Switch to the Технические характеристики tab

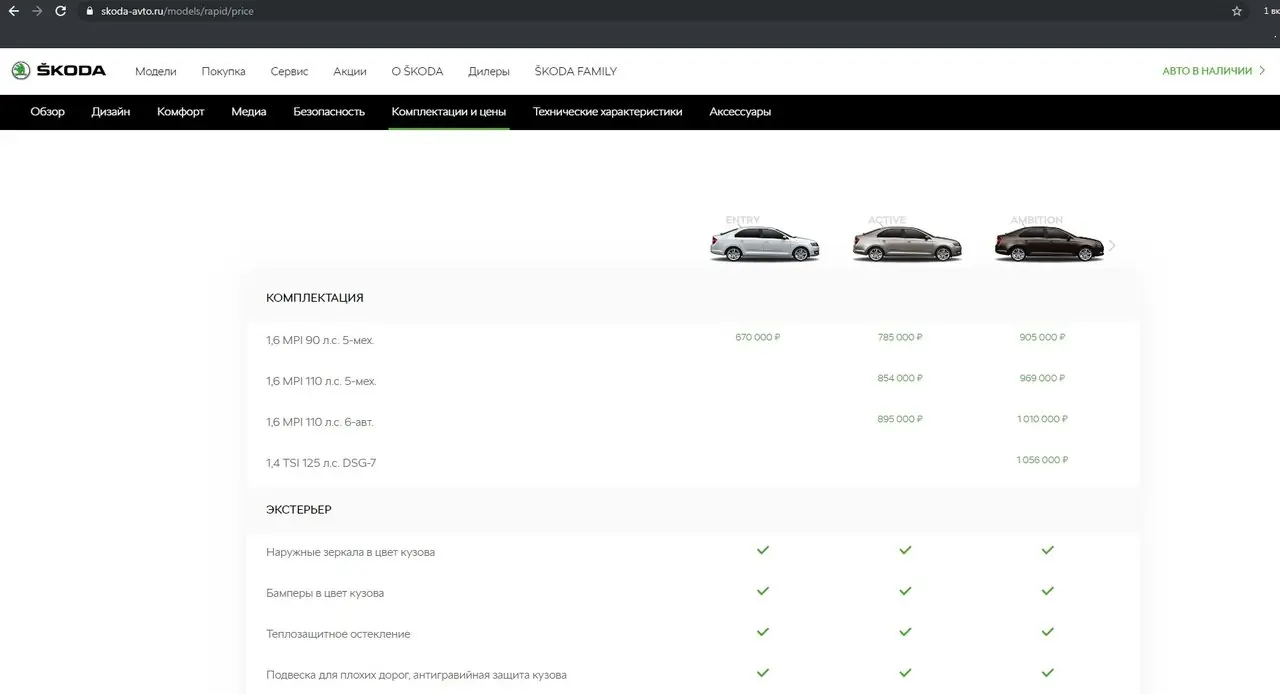click(x=608, y=112)
